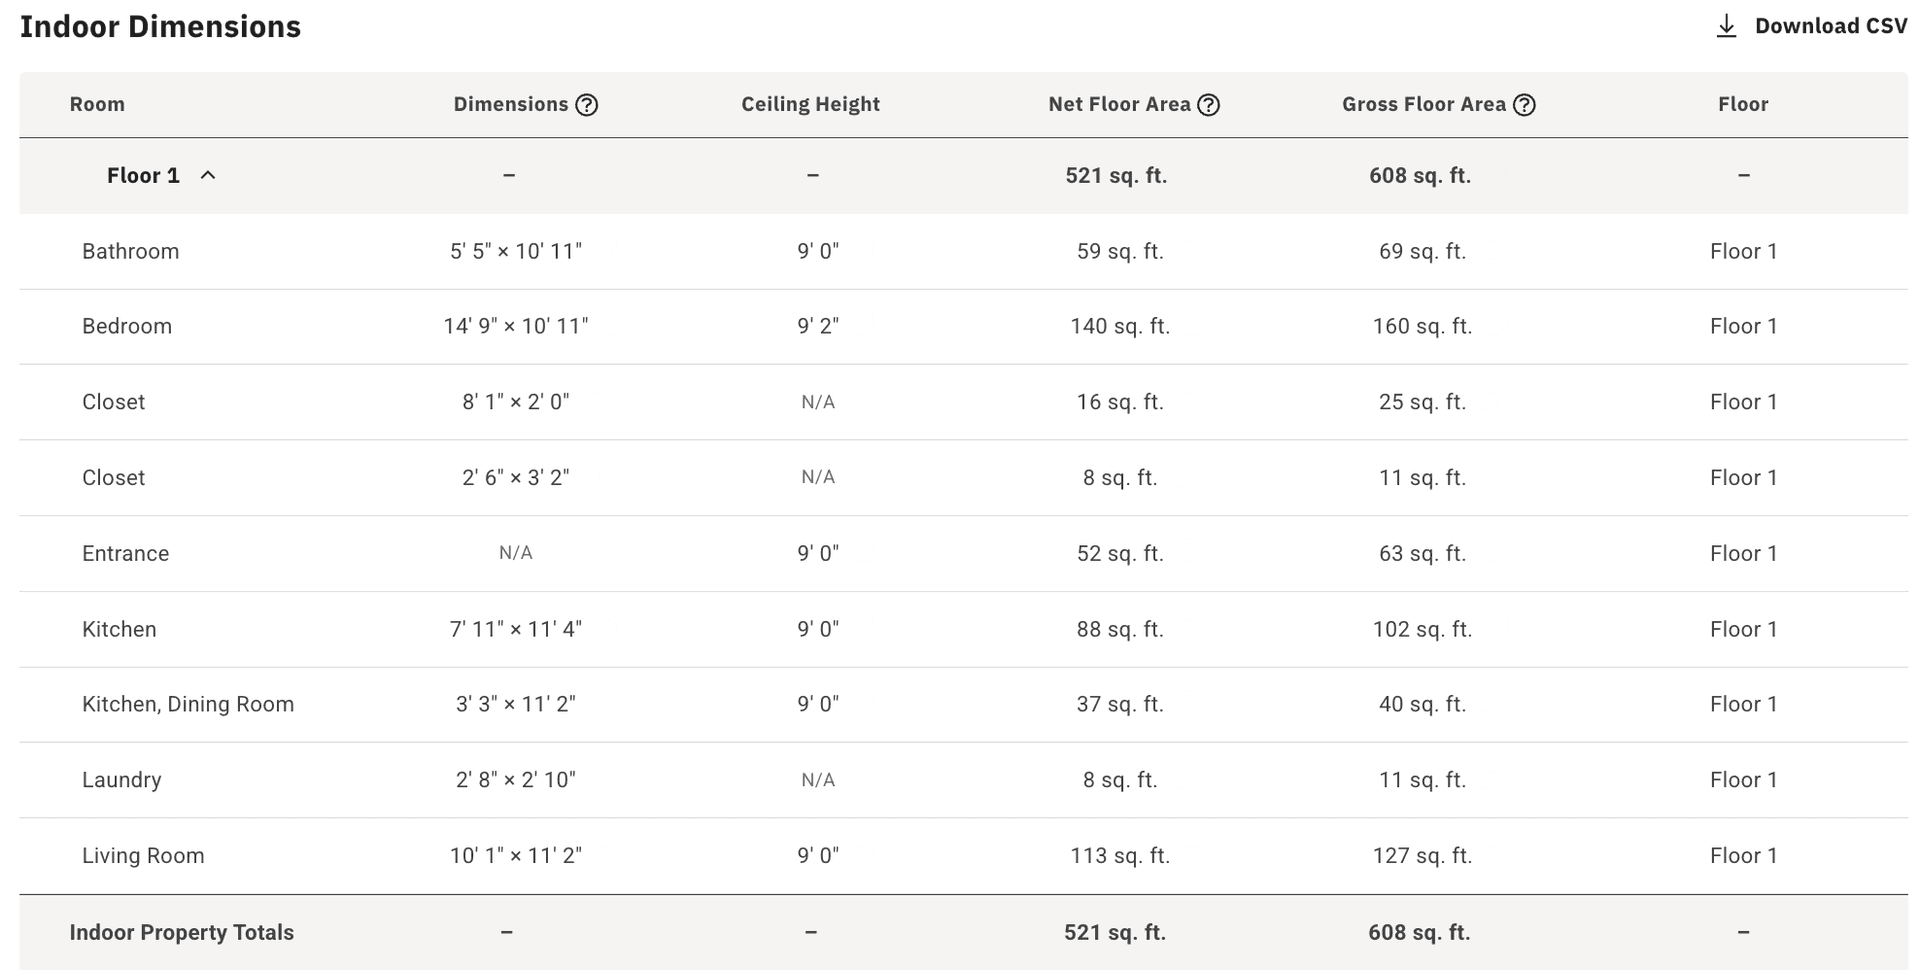Click Living Room dimensions 10' 1" × 11' 2"
The height and width of the screenshot is (974, 1920).
pos(516,856)
